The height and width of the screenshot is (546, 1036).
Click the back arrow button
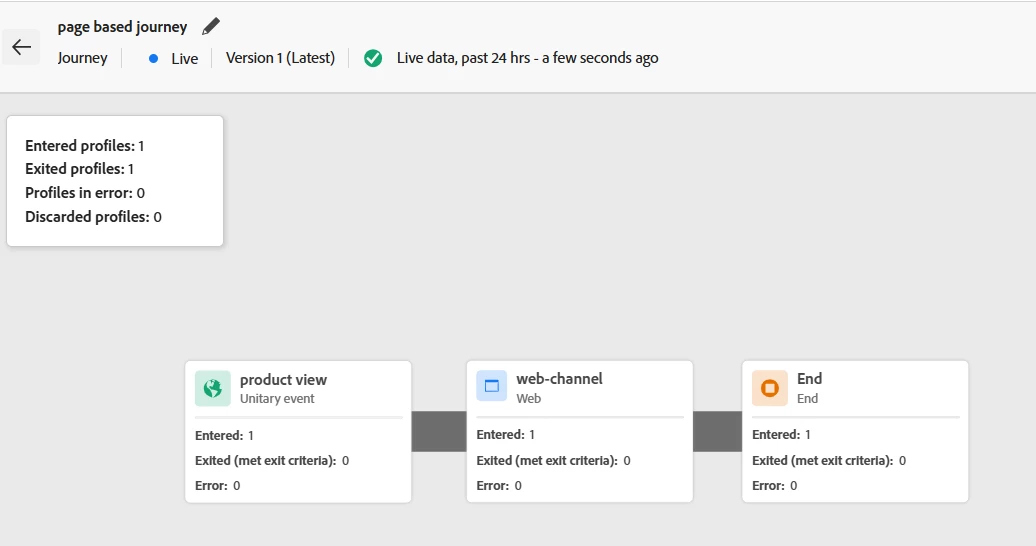point(21,47)
